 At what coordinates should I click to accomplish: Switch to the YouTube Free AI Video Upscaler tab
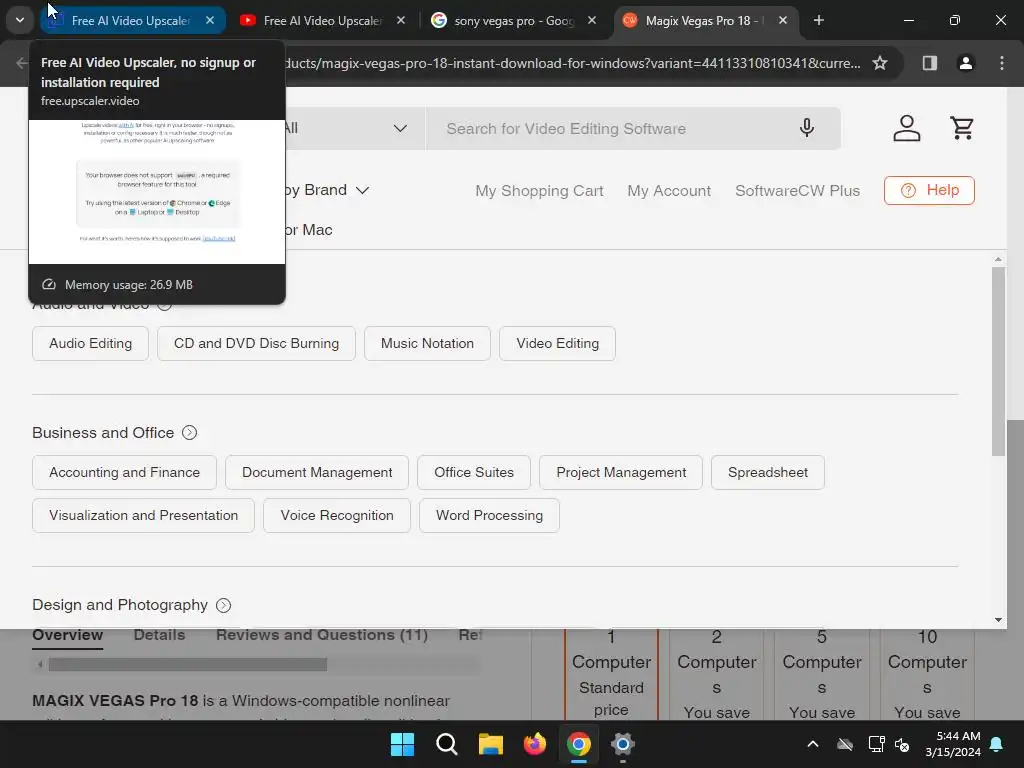pyautogui.click(x=321, y=21)
